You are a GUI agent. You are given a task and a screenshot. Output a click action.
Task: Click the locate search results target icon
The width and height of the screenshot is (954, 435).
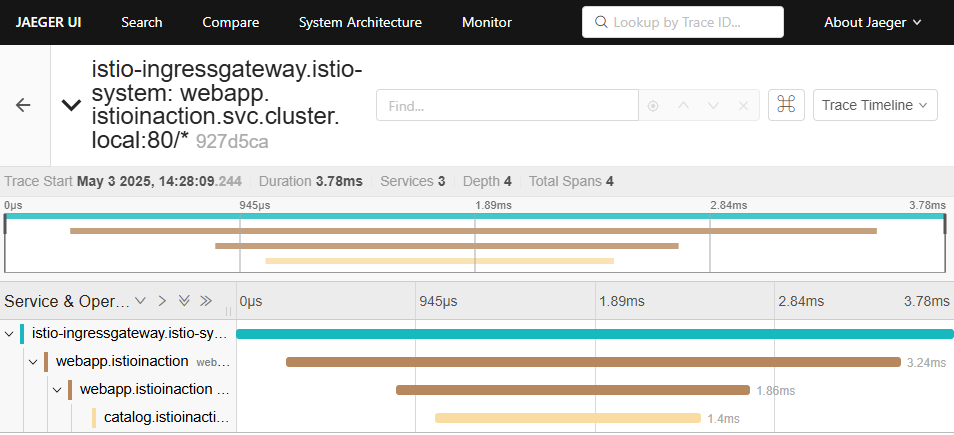[x=653, y=106]
